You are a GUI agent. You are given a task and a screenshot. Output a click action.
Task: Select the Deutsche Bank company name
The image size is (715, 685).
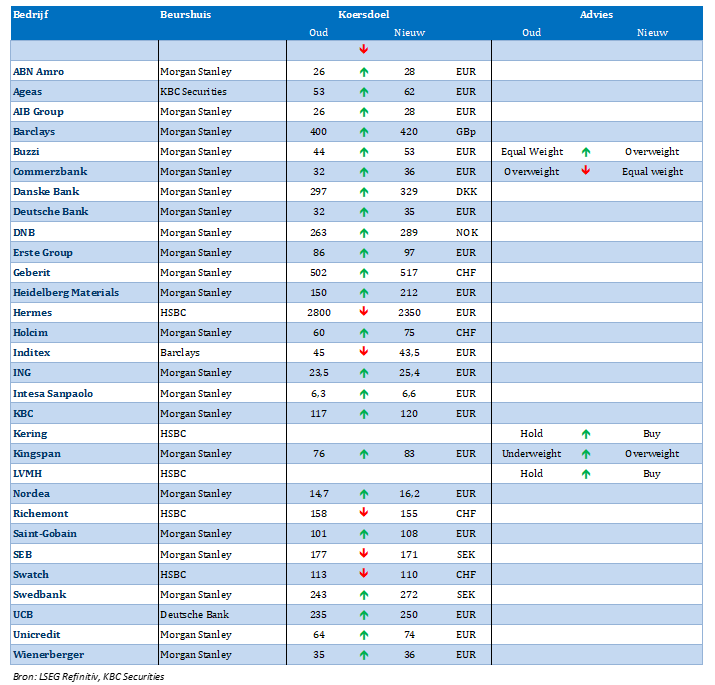[51, 212]
